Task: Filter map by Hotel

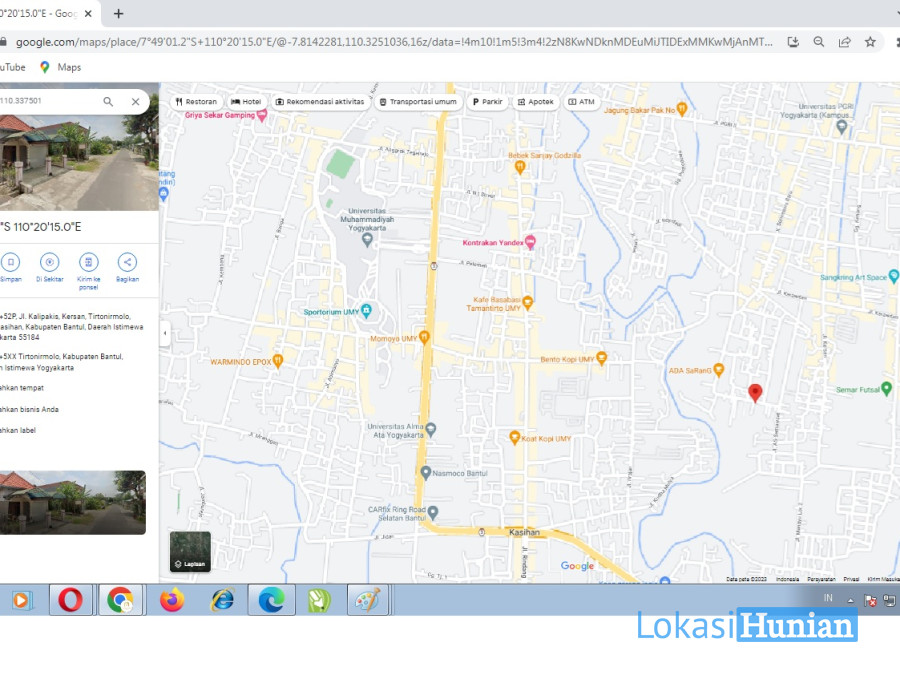Action: 246,102
